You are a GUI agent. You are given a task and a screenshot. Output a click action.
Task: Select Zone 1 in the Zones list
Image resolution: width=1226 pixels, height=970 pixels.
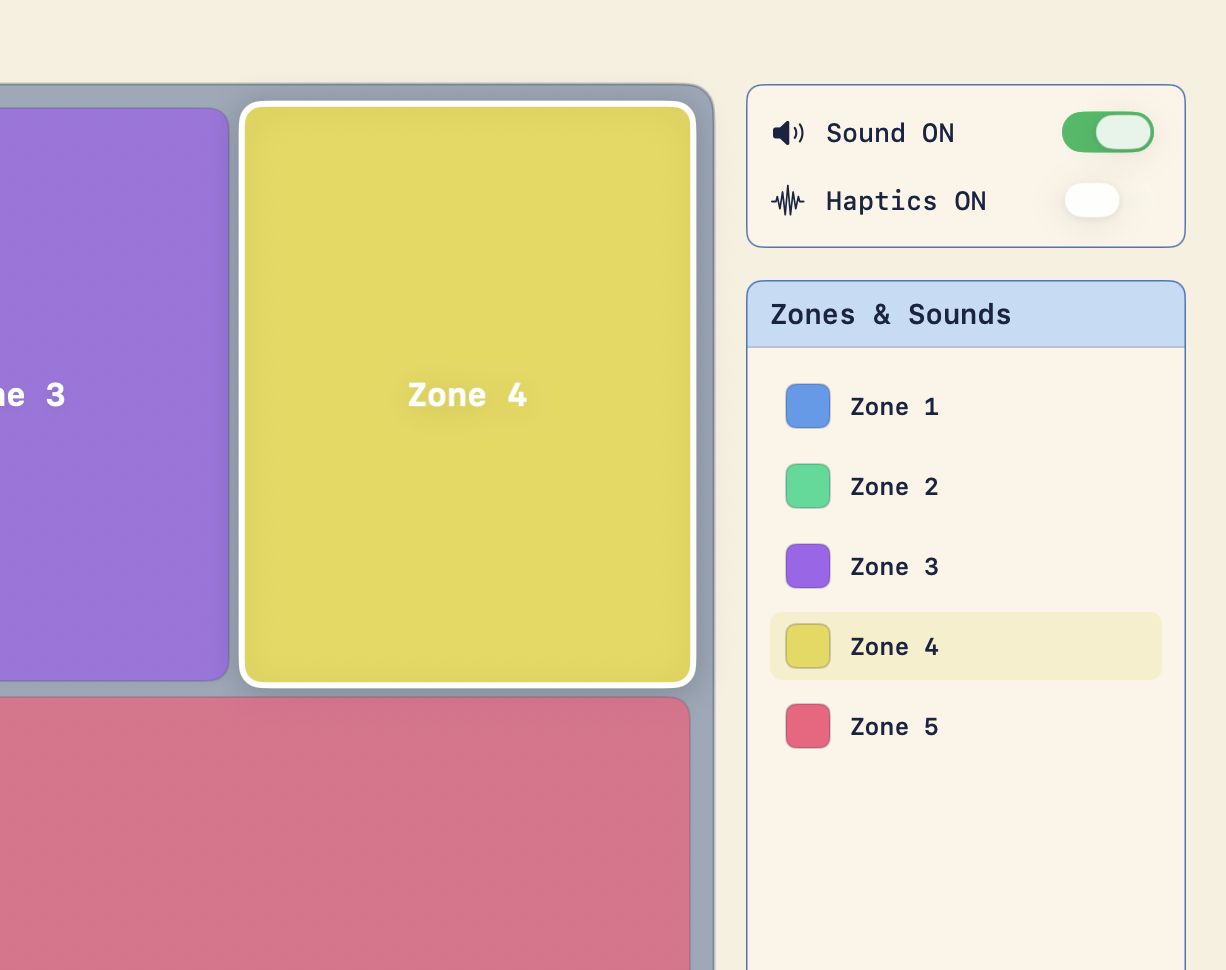click(966, 406)
